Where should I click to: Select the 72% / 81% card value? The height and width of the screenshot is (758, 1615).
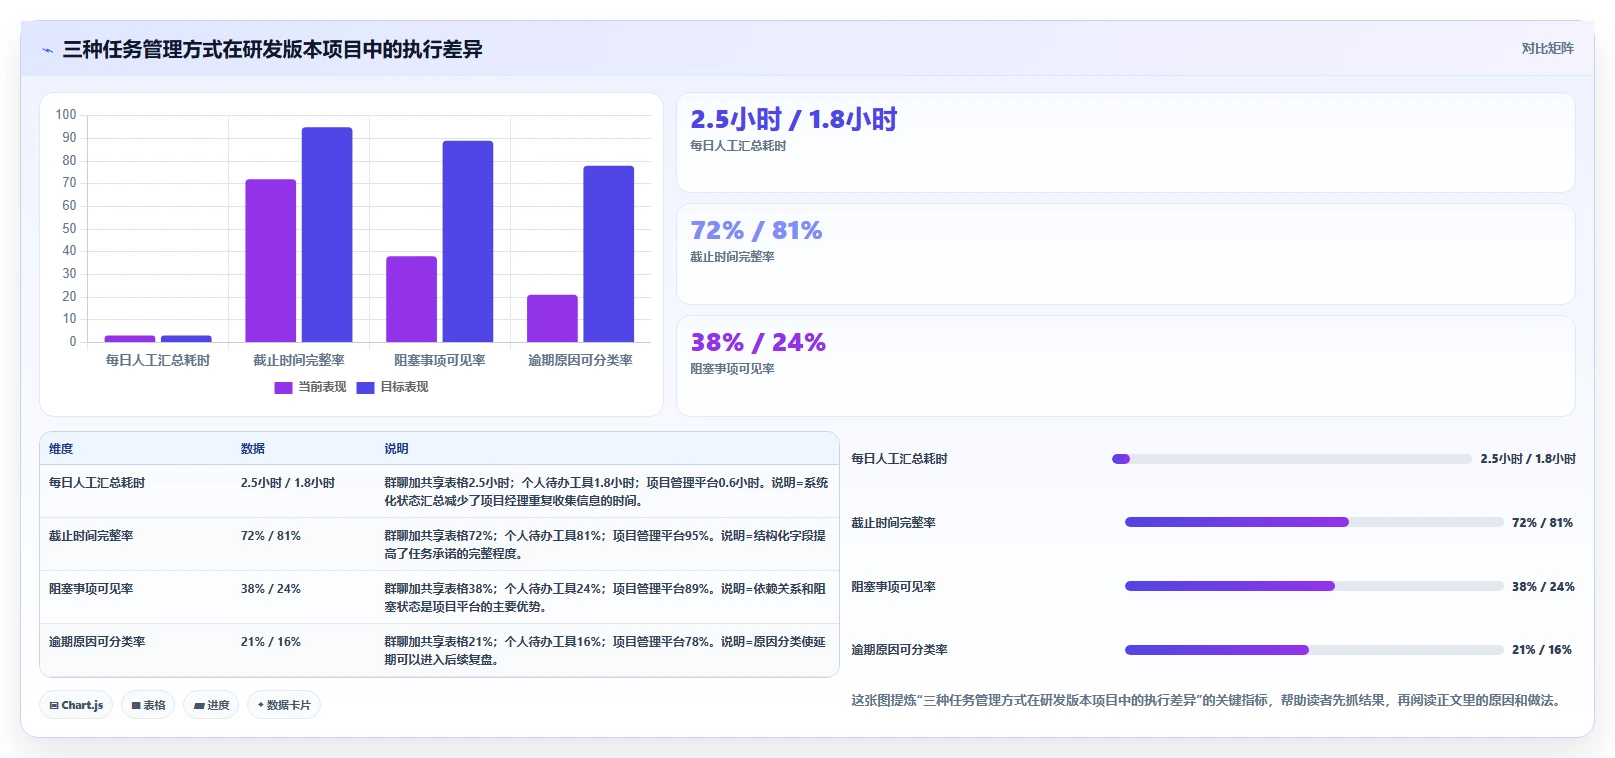coord(756,231)
